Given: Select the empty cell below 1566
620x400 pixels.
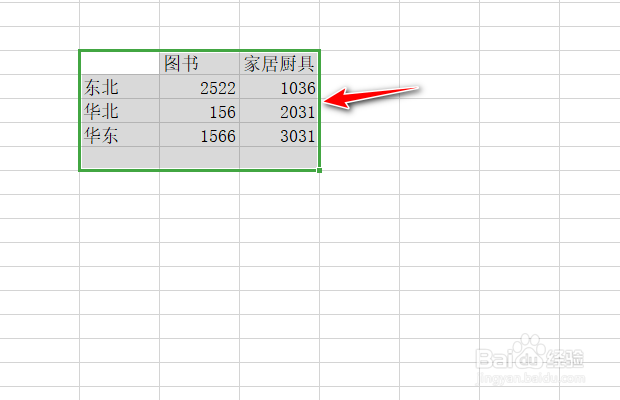Looking at the screenshot, I should pos(199,158).
